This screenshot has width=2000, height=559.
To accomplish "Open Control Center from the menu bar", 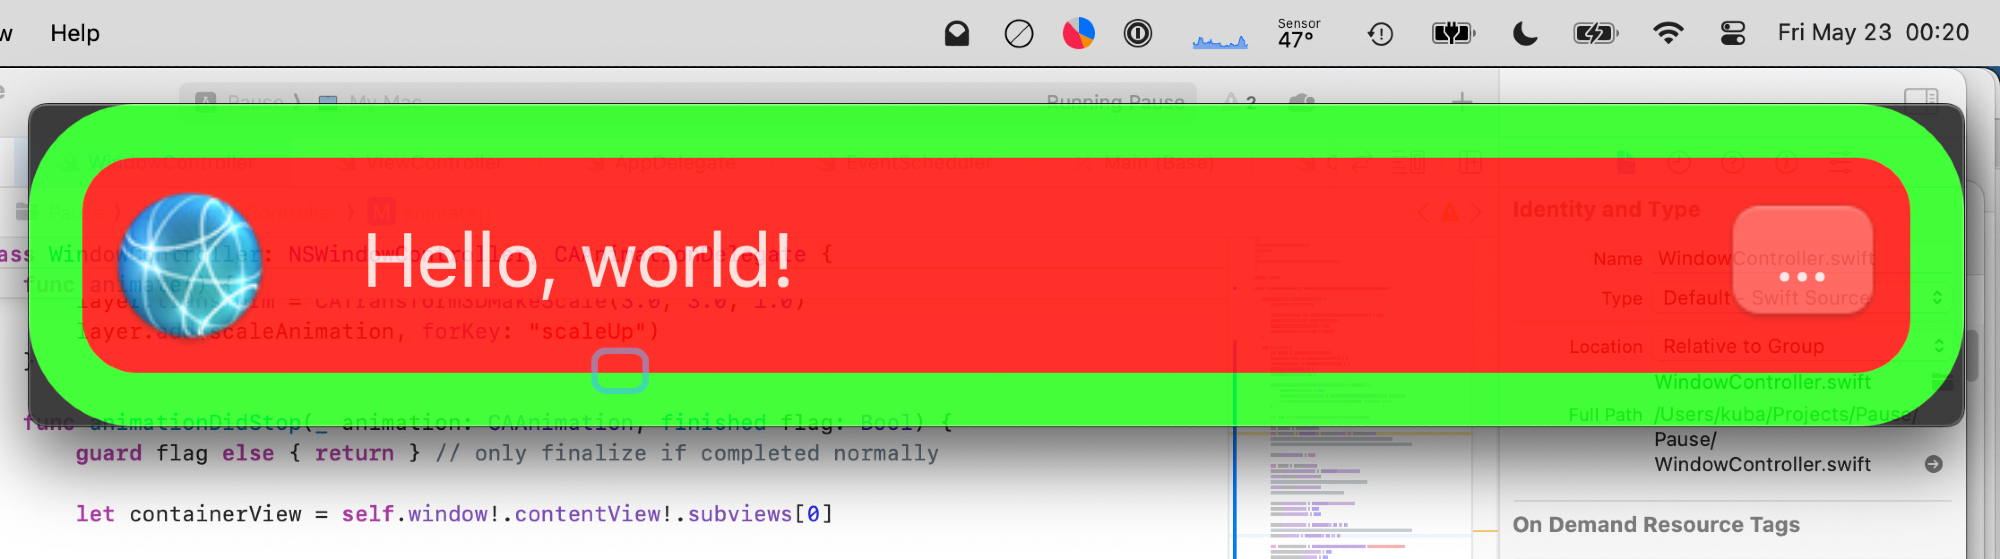I will tap(1732, 34).
